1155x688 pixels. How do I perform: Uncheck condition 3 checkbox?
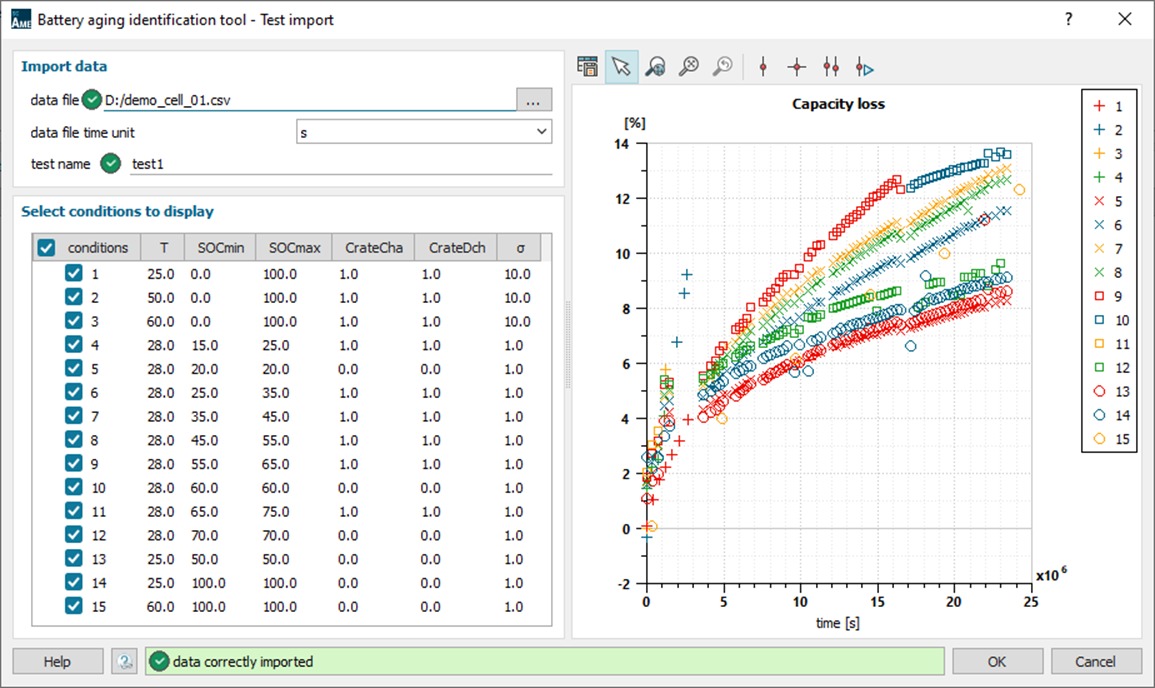tap(74, 321)
